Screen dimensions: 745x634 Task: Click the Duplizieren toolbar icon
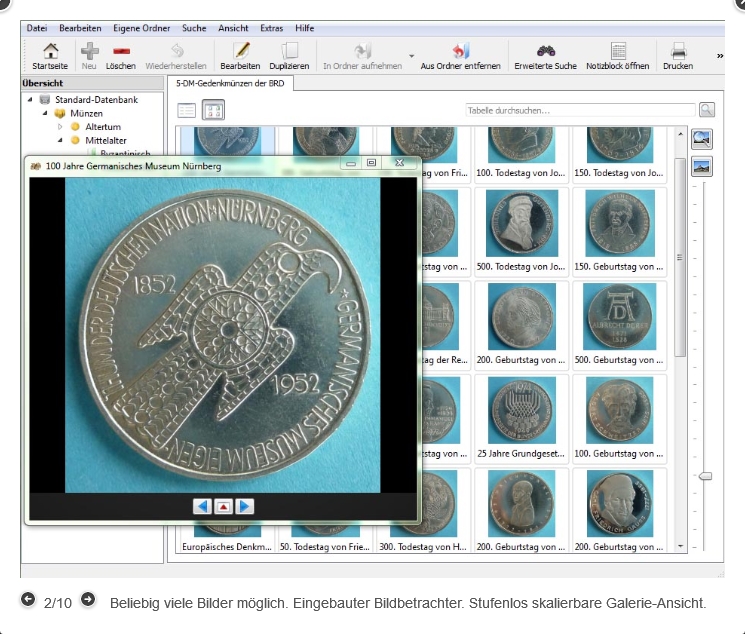(289, 51)
